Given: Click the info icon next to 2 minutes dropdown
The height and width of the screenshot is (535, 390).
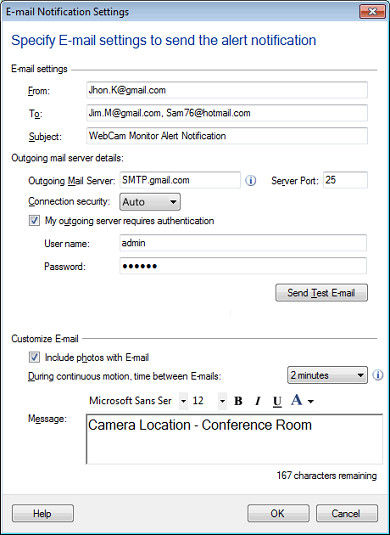Looking at the screenshot, I should point(378,375).
